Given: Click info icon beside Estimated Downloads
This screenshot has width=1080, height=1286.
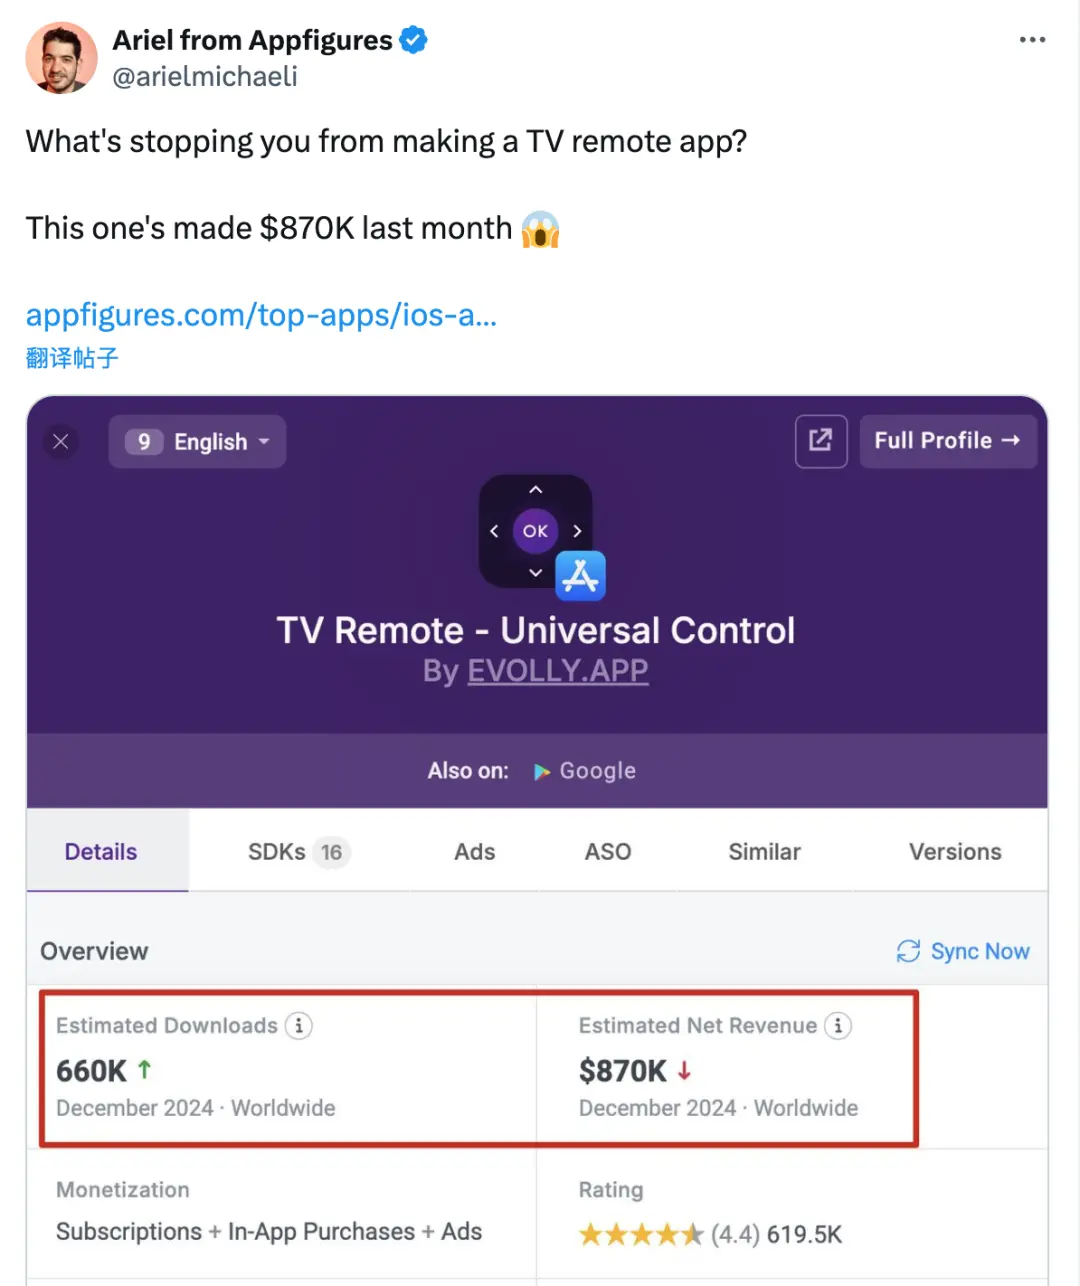Looking at the screenshot, I should tap(299, 1025).
